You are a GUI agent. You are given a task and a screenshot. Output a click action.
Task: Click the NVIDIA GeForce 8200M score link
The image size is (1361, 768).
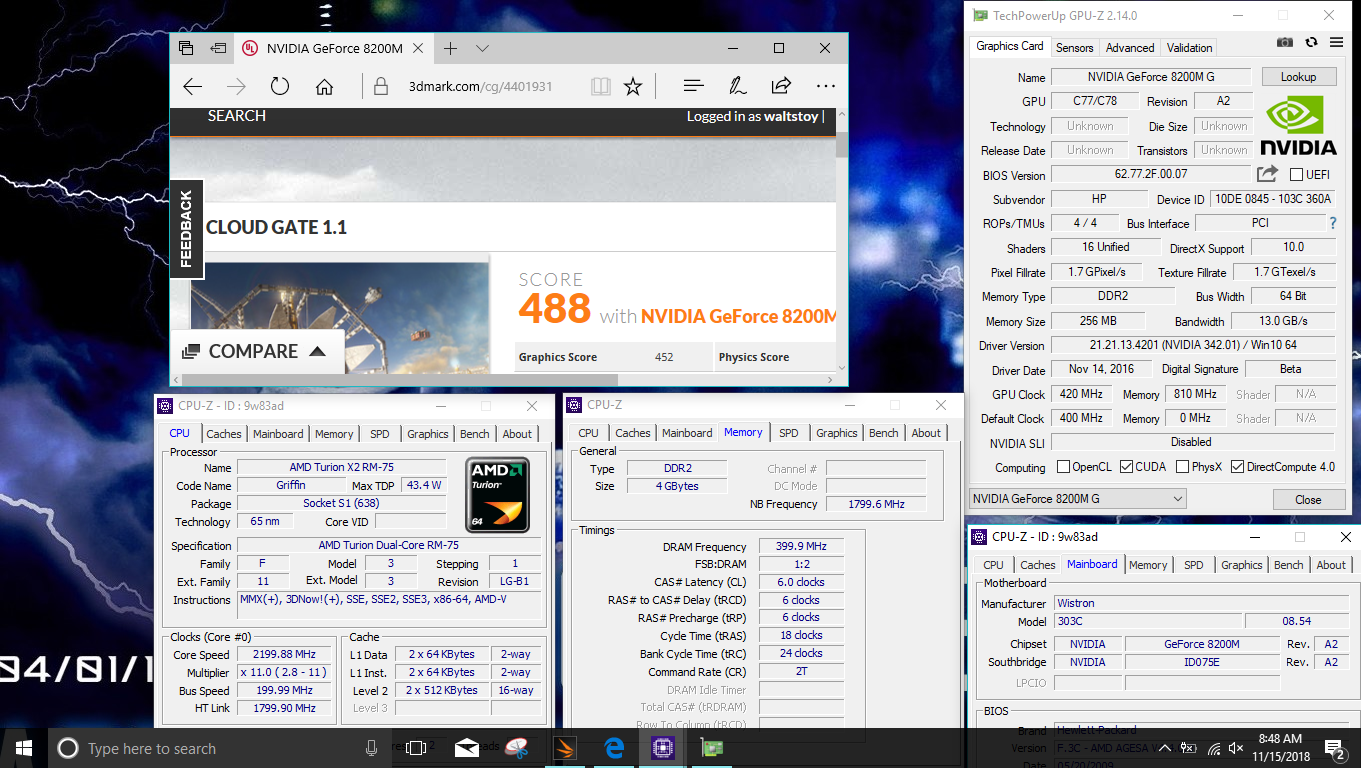click(738, 316)
